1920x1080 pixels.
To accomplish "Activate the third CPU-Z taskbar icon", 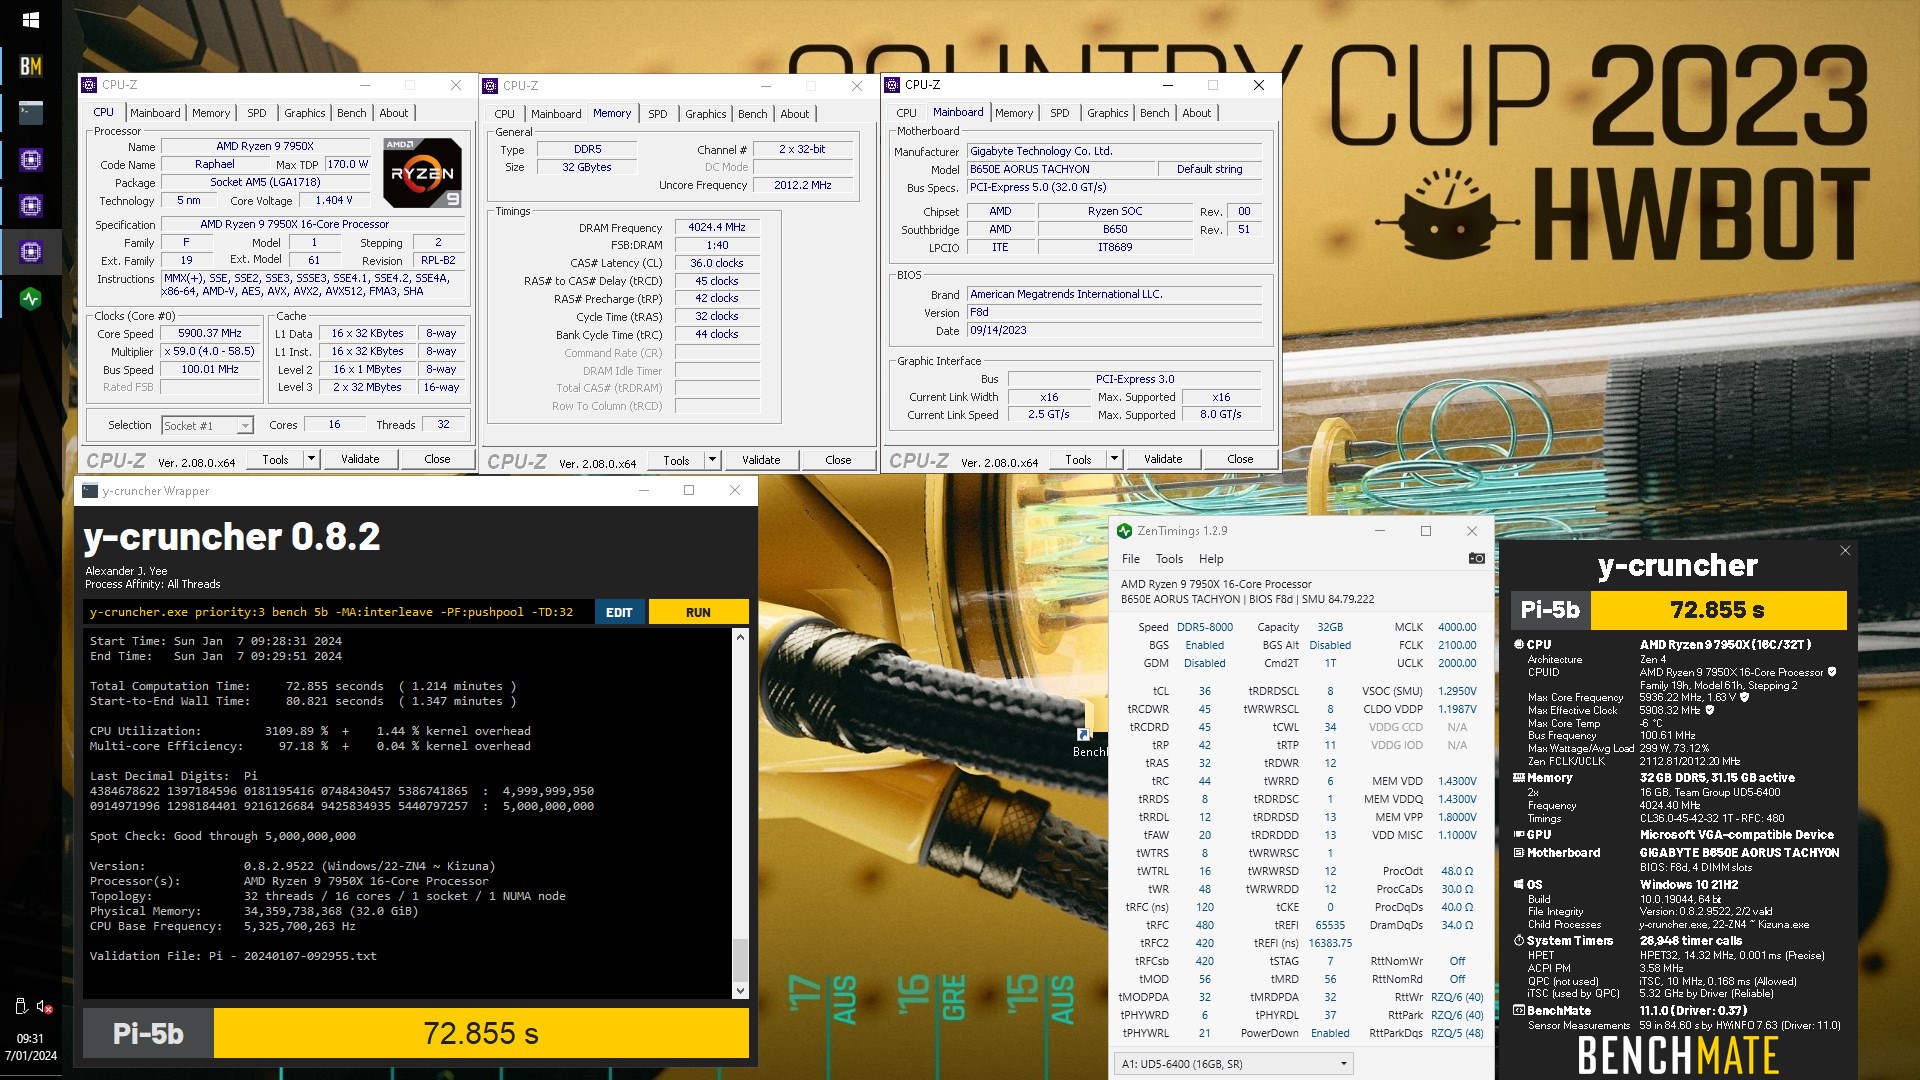I will tap(30, 251).
